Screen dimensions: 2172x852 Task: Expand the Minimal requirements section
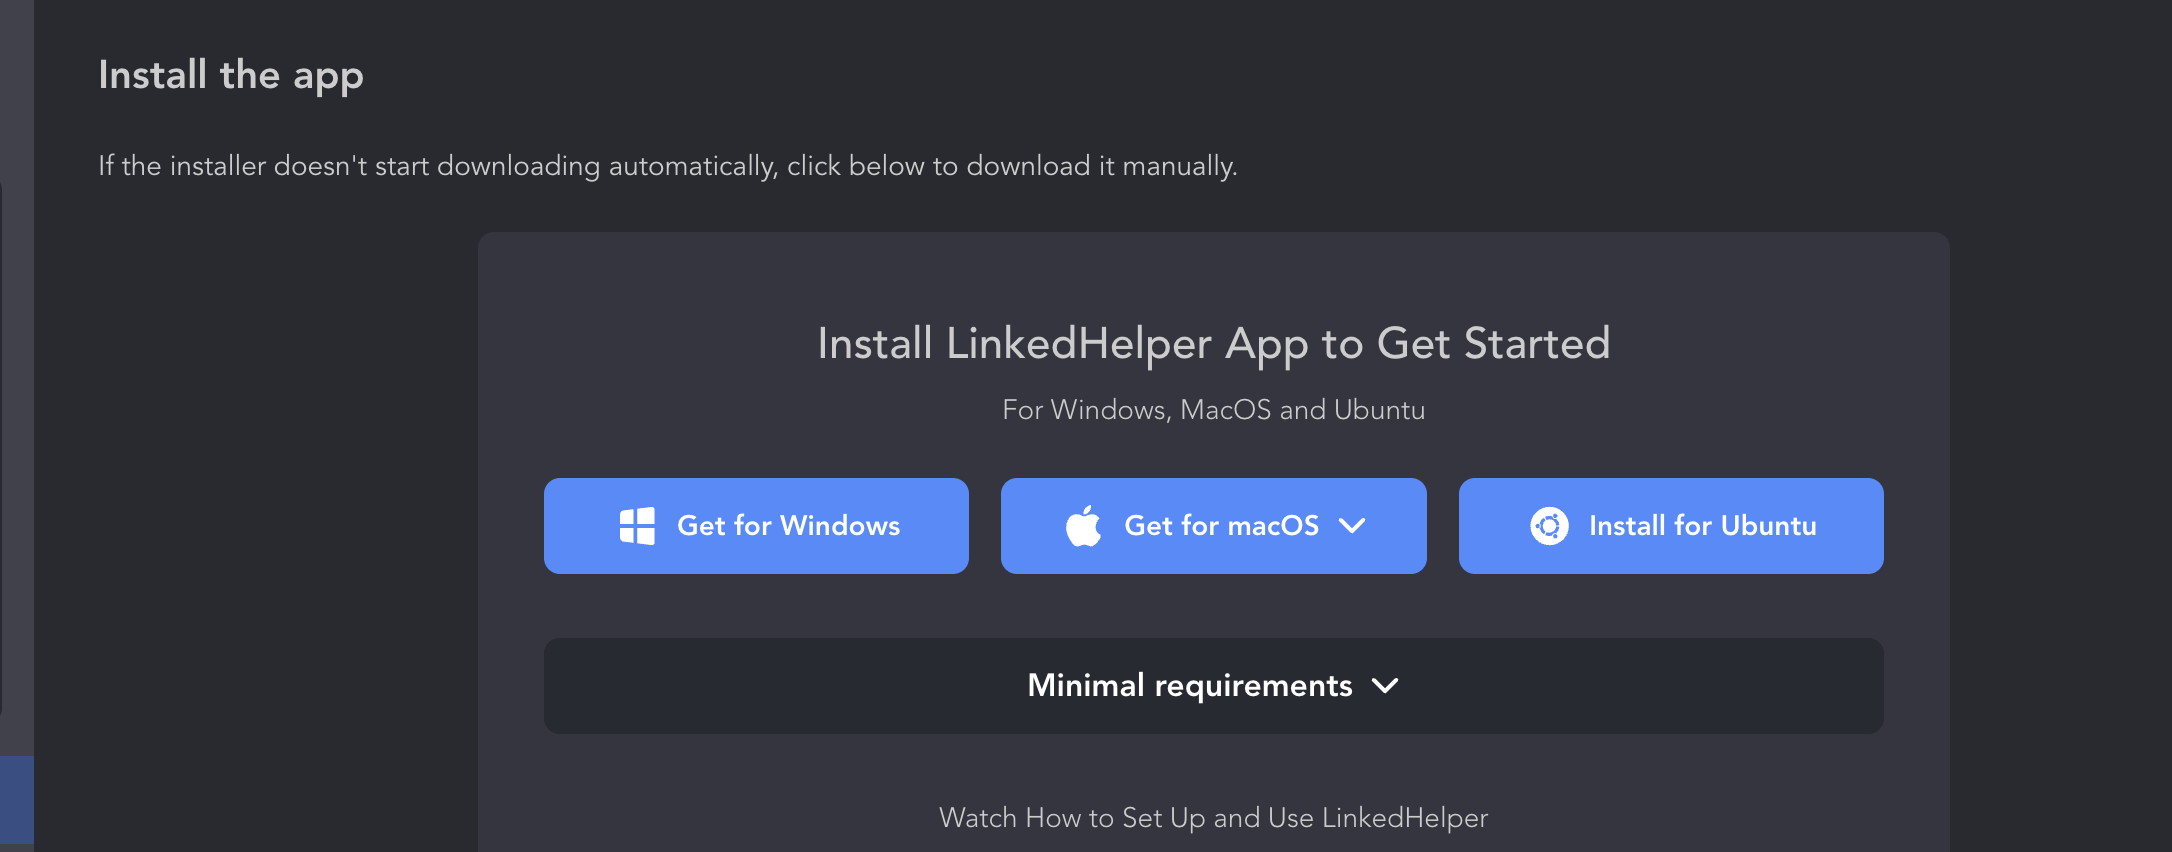click(1189, 686)
